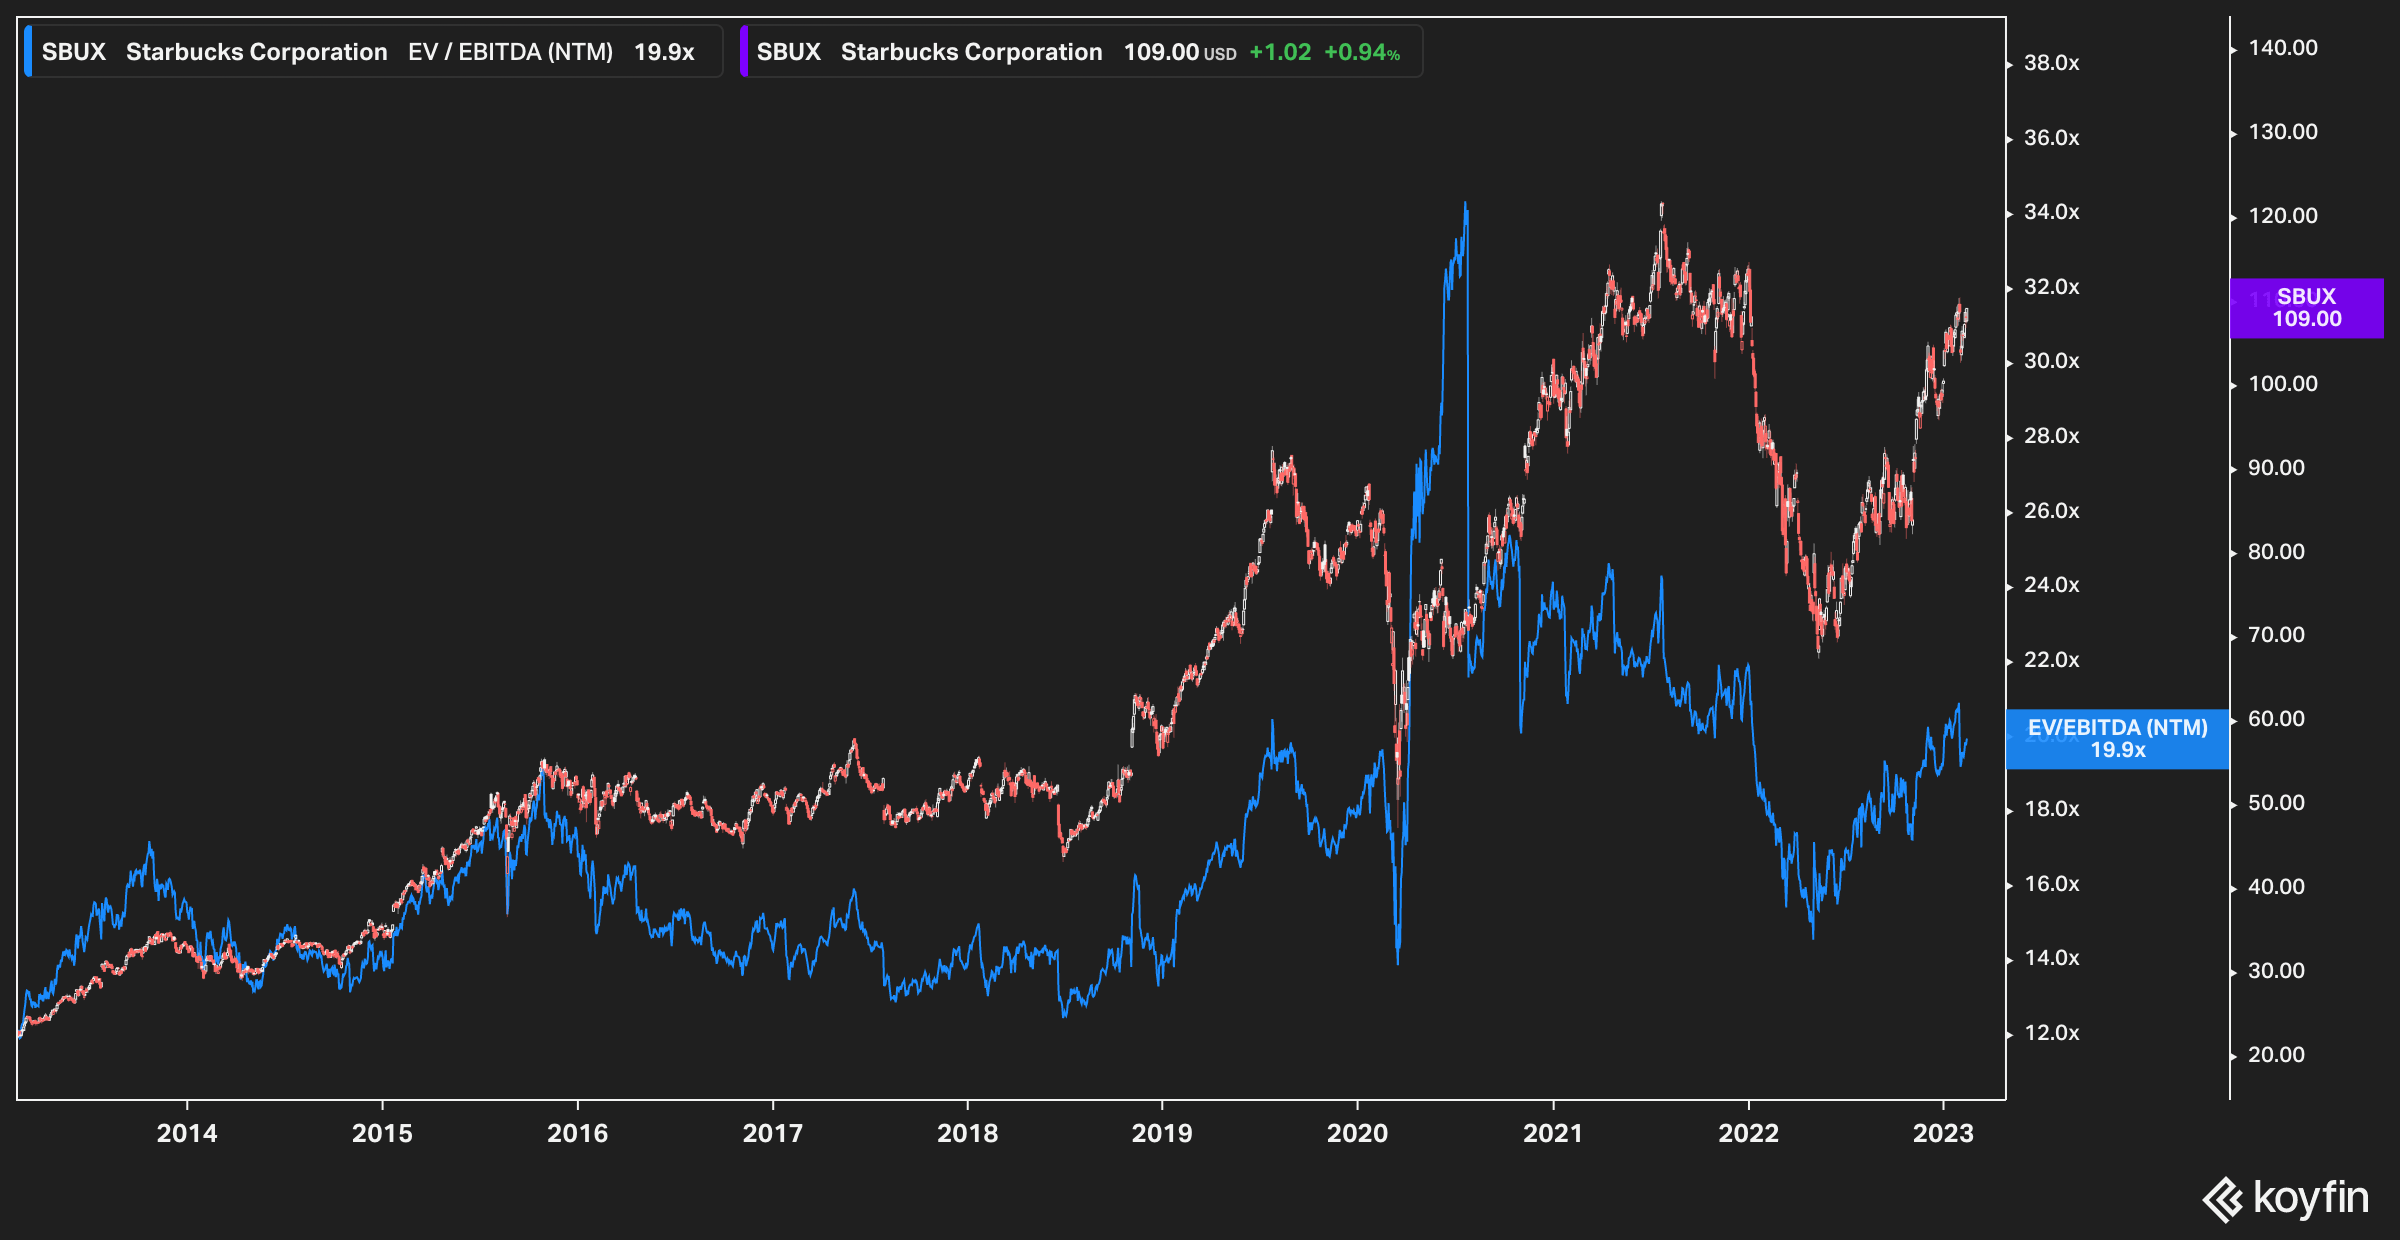Click the 12.0x value on the multiple axis
The height and width of the screenshot is (1240, 2400).
click(2051, 1033)
